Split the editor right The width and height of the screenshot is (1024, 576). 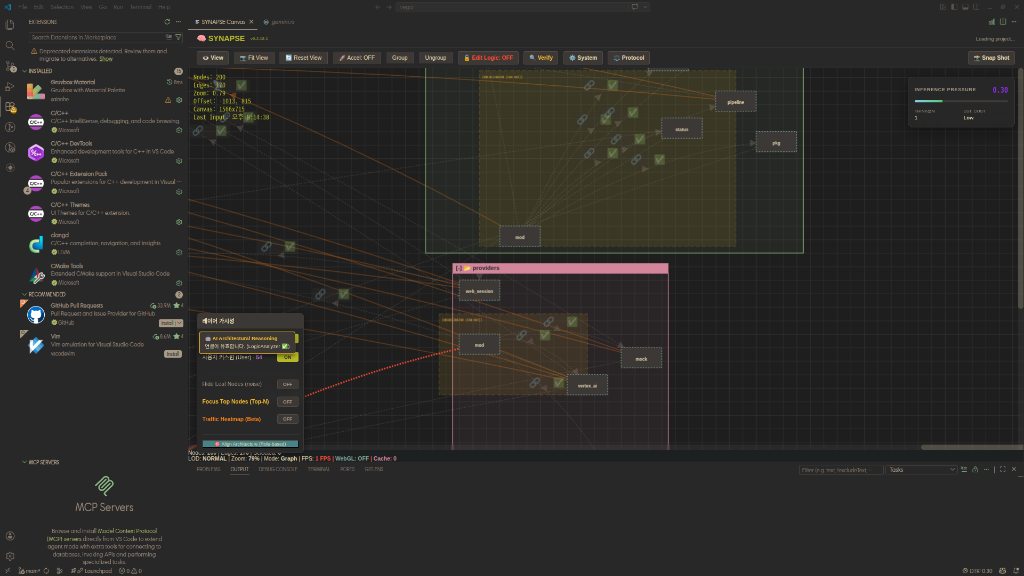pos(1003,22)
